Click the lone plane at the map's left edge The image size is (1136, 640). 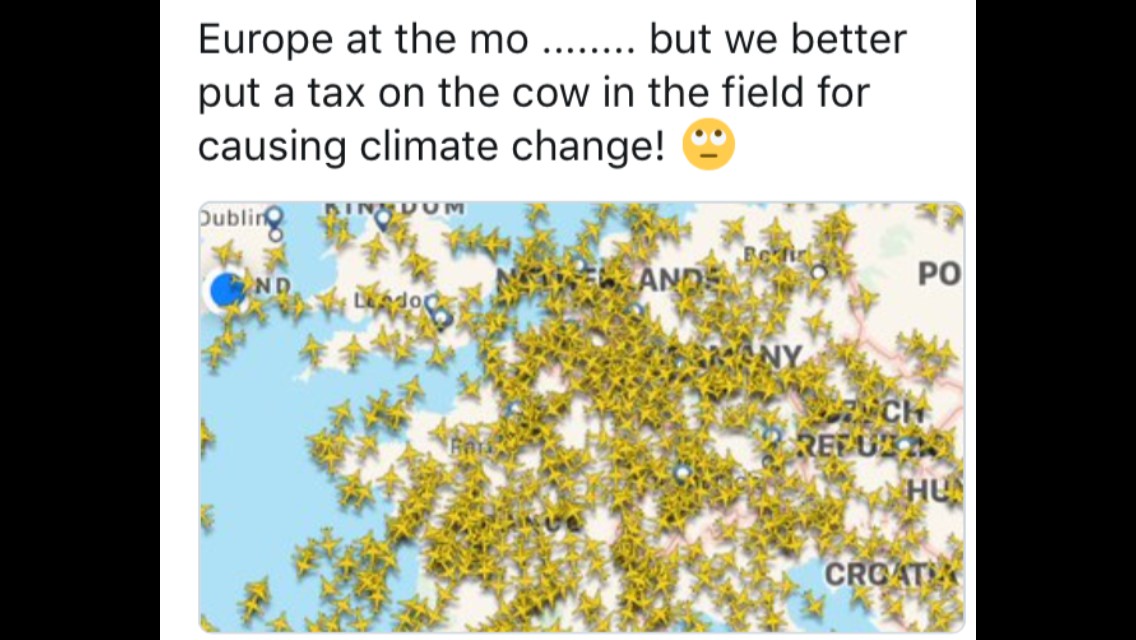pos(204,436)
